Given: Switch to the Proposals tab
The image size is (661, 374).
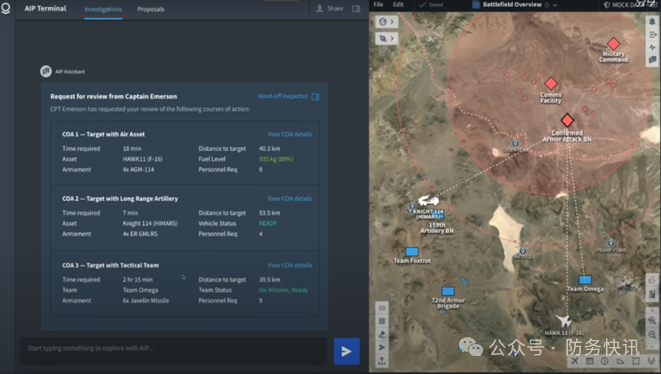Looking at the screenshot, I should point(150,9).
